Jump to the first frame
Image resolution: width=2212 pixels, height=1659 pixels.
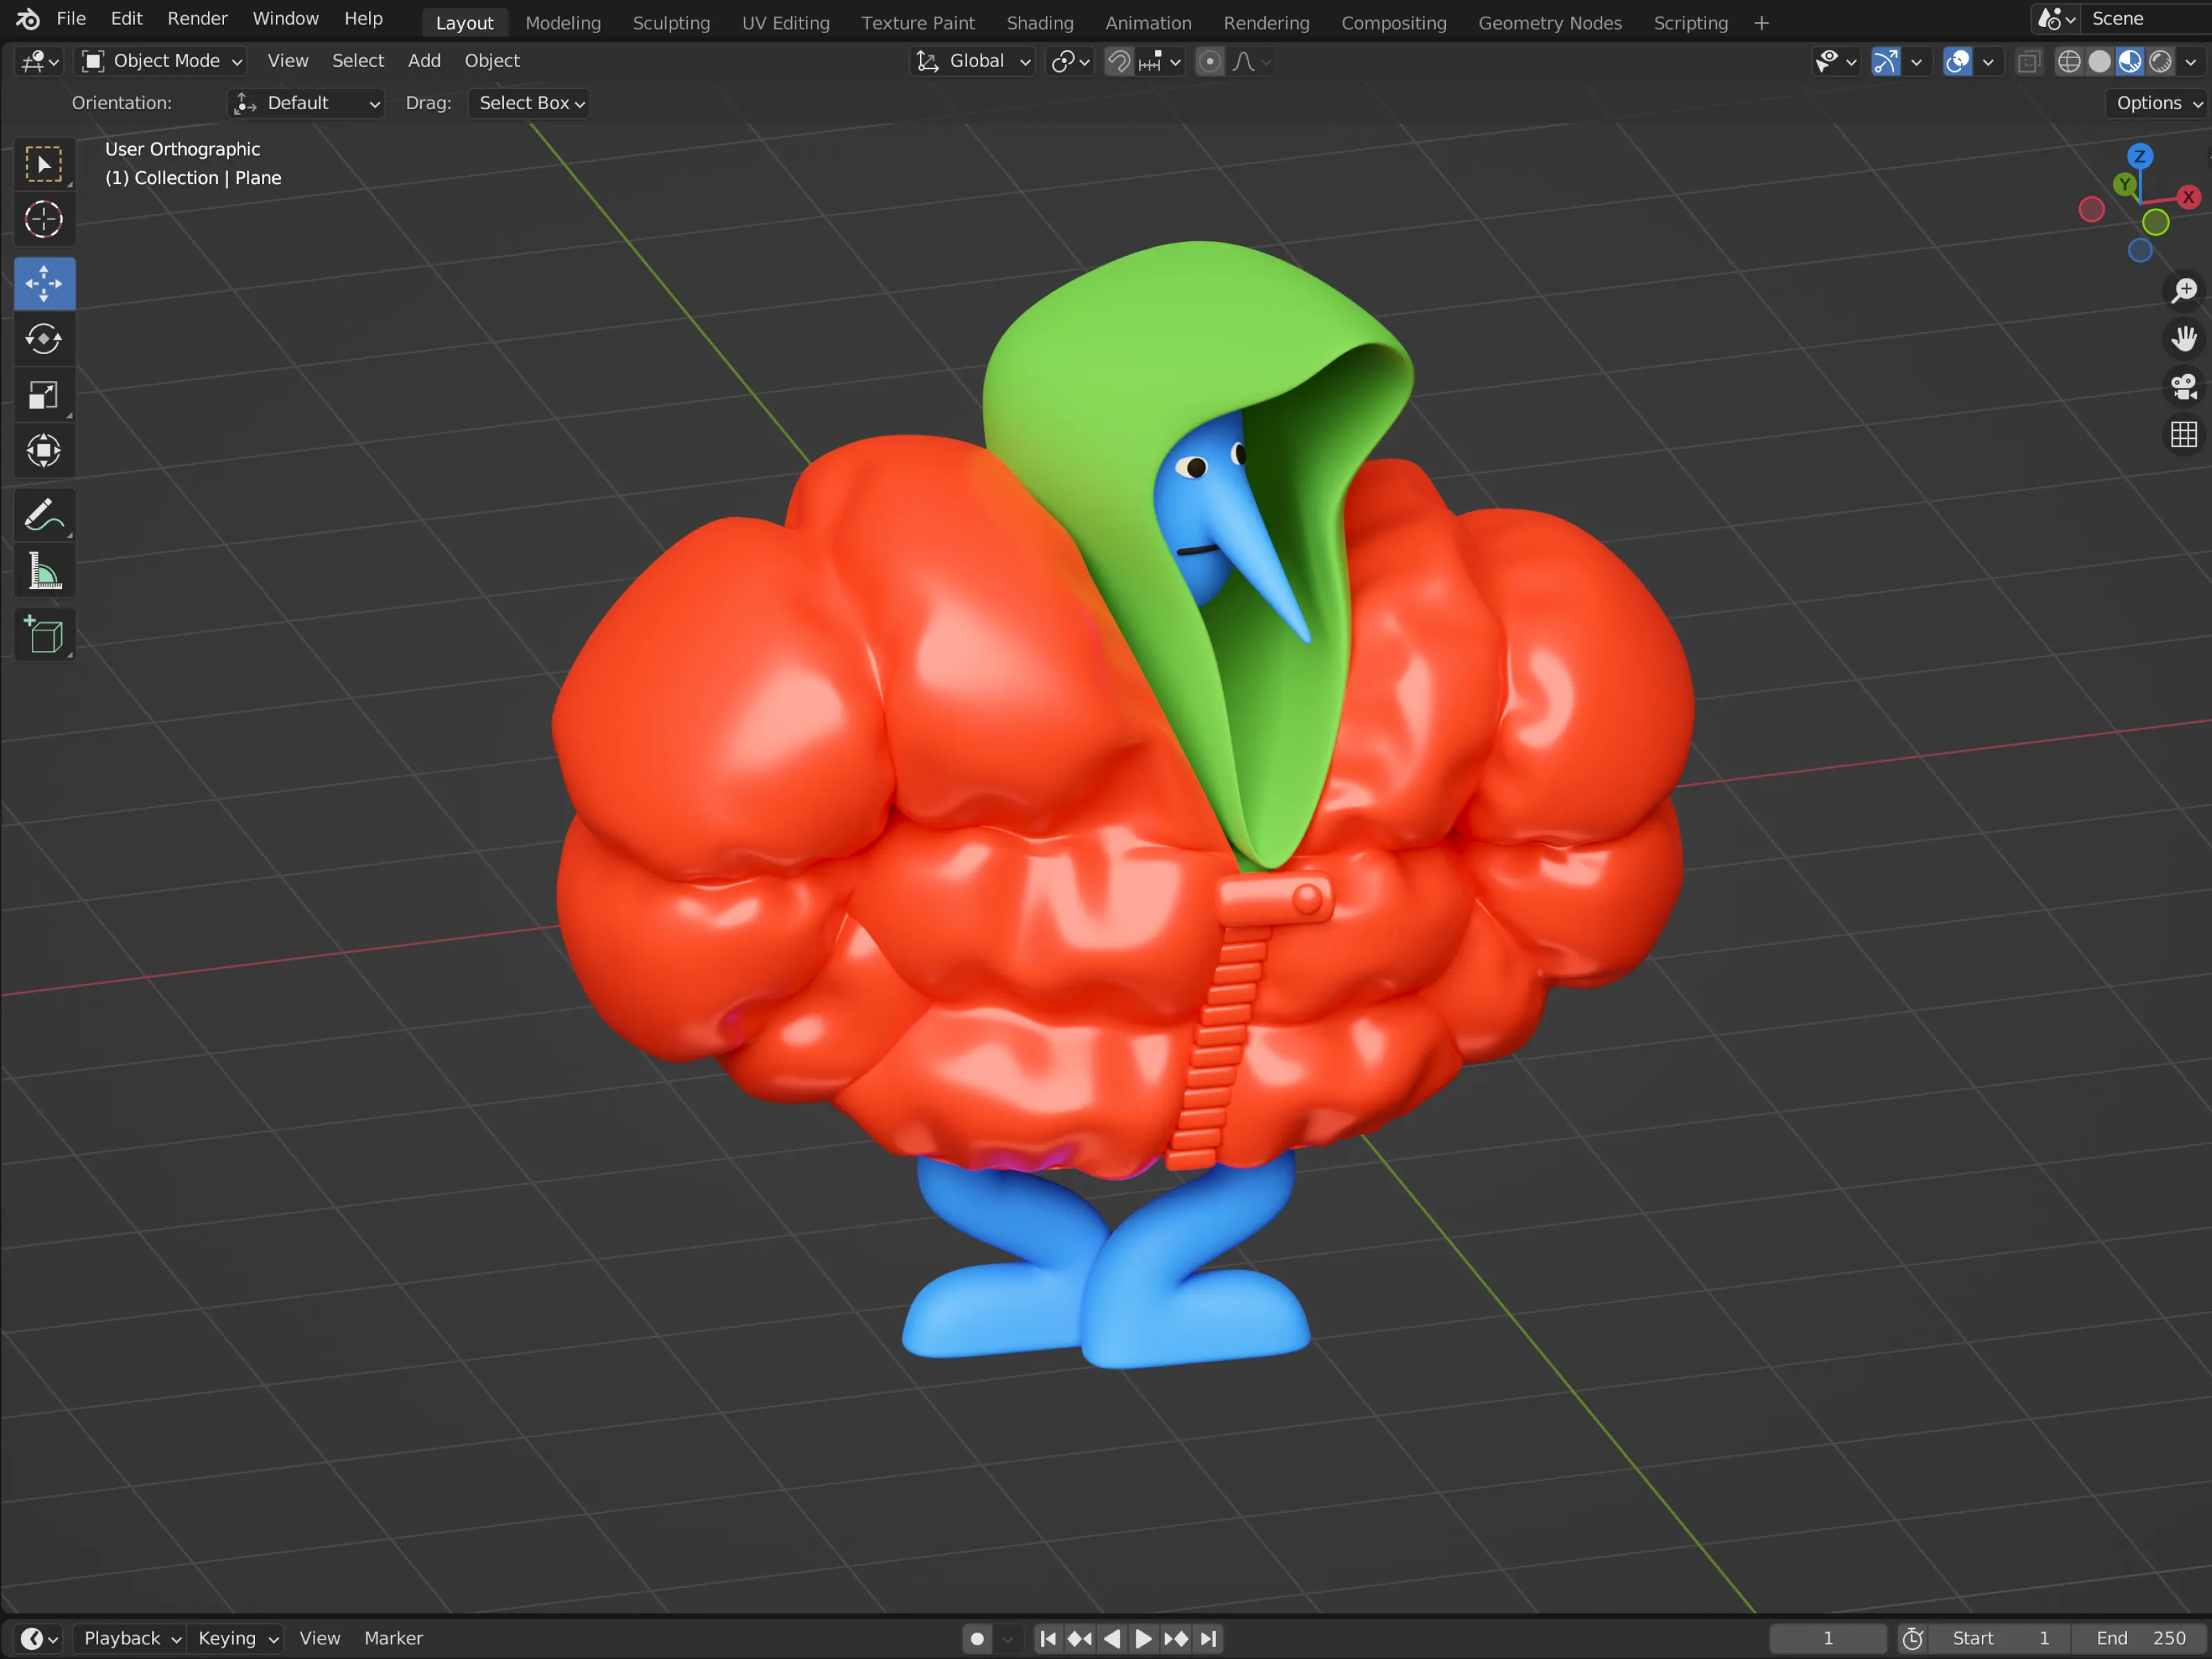point(1047,1638)
